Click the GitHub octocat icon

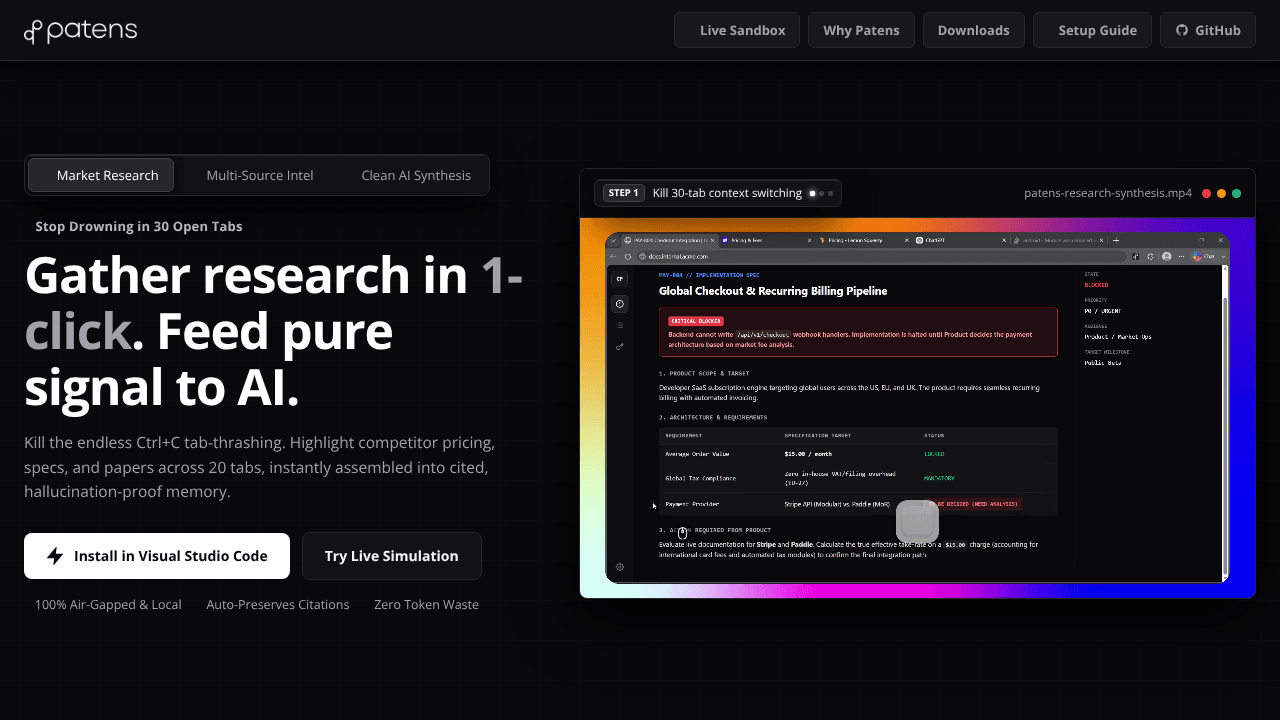(1182, 30)
